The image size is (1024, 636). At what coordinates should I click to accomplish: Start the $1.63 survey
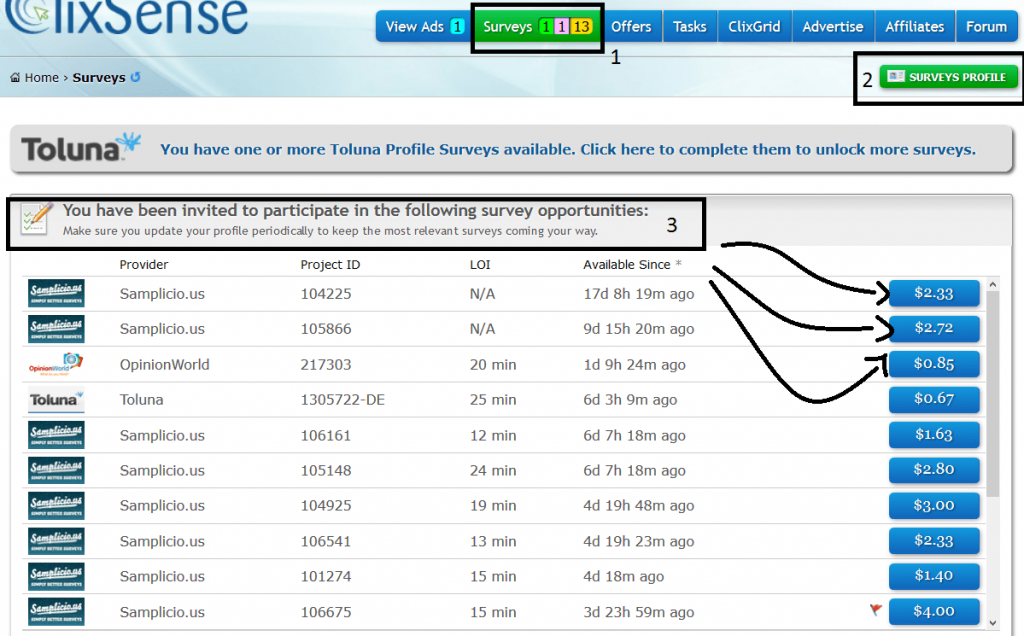(x=934, y=434)
